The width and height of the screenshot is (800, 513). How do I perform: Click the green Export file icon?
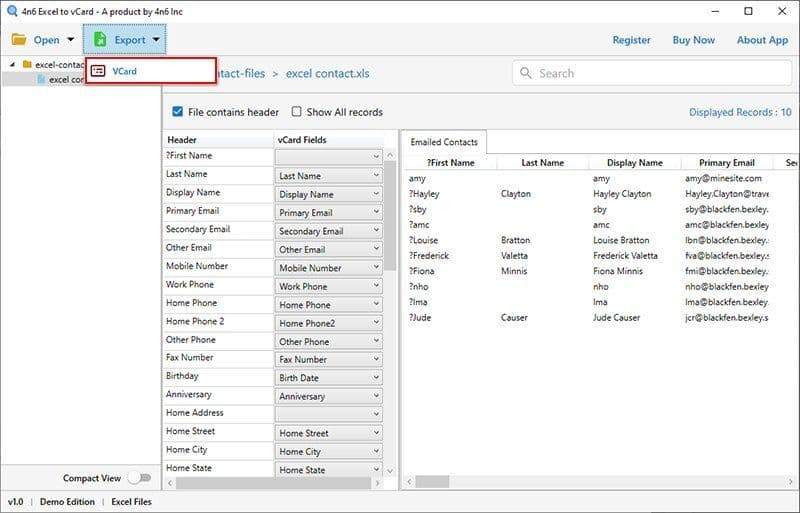point(99,40)
